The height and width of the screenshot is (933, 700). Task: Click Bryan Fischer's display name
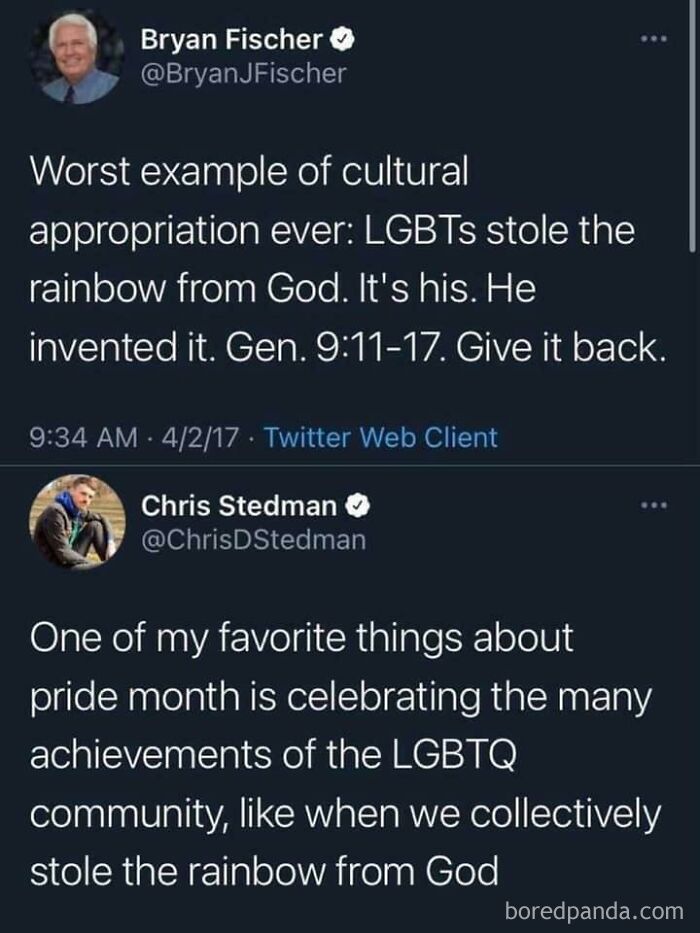click(x=232, y=40)
